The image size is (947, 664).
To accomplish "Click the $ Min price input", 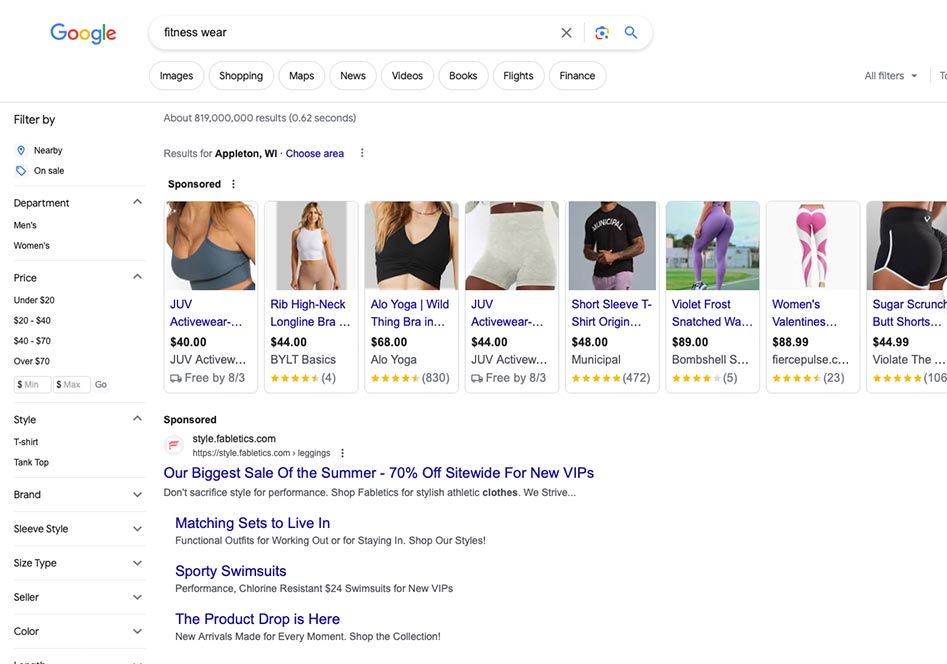I will click(32, 385).
